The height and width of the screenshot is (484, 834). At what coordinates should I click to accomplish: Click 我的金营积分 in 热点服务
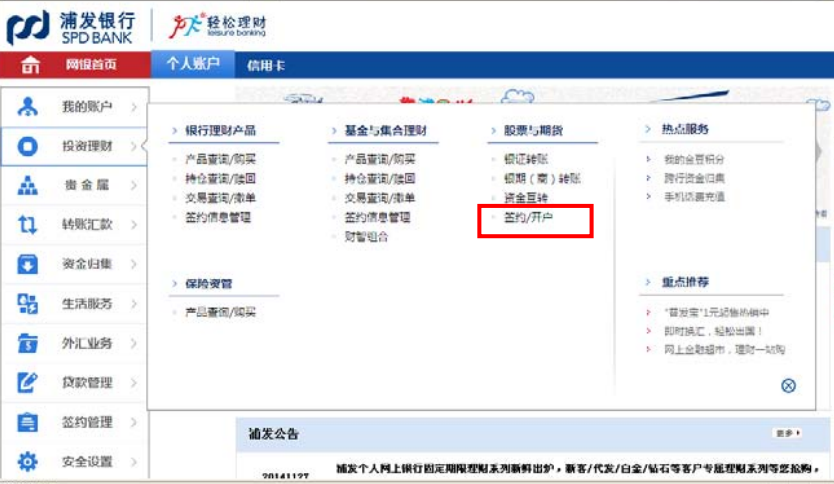[x=693, y=159]
